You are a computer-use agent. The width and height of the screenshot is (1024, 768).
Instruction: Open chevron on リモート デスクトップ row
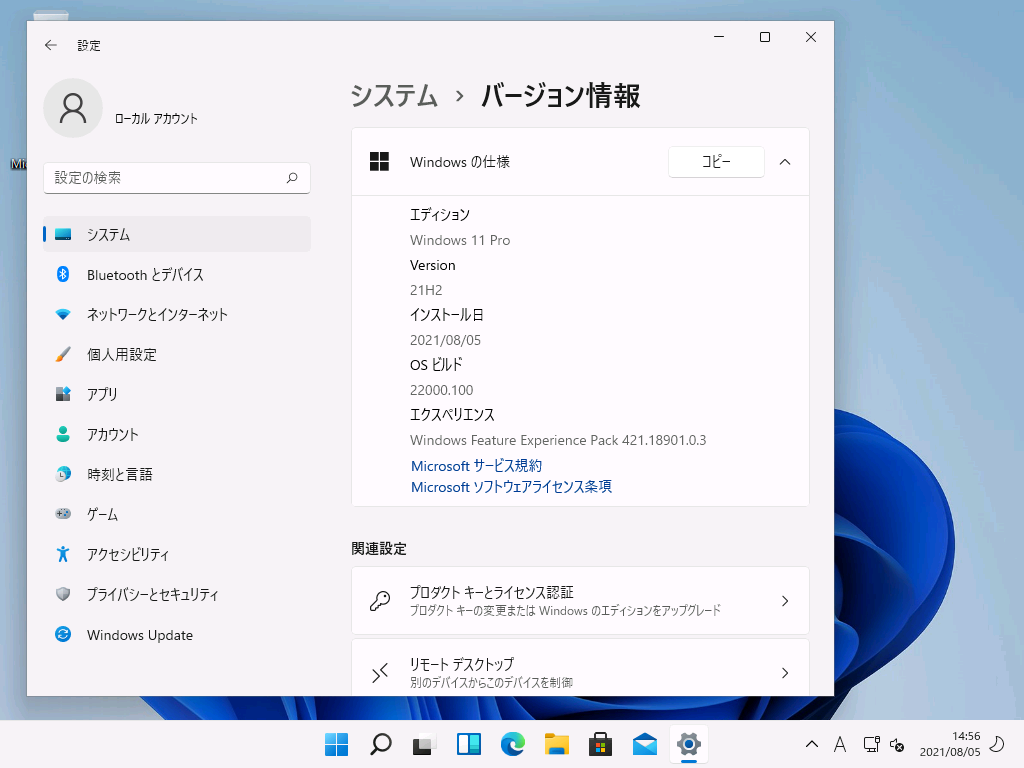point(785,673)
